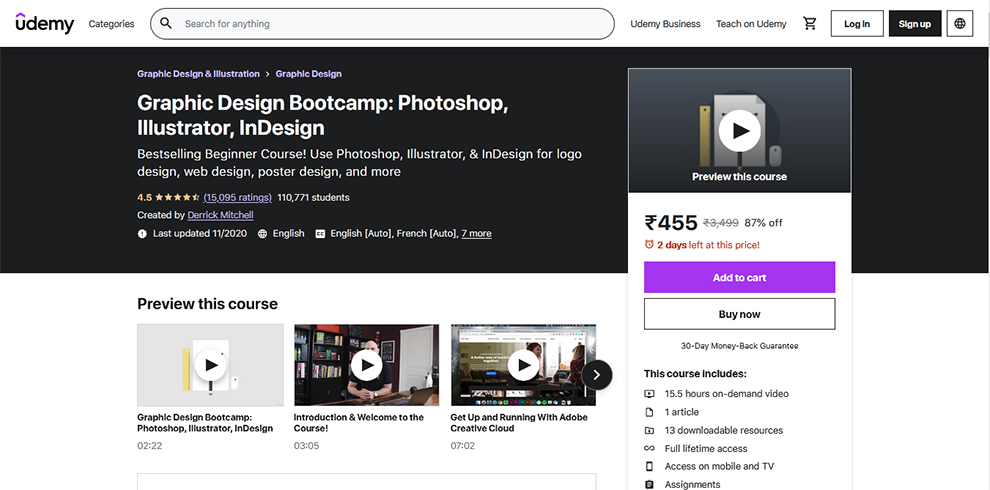Click the breadcrumb chevron separator

point(268,74)
